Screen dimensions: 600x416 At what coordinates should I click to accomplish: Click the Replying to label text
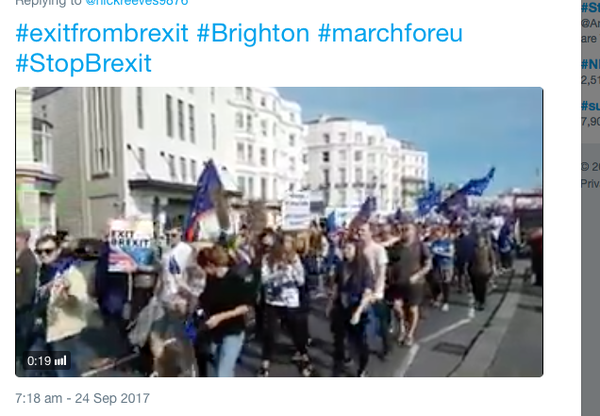(49, 3)
